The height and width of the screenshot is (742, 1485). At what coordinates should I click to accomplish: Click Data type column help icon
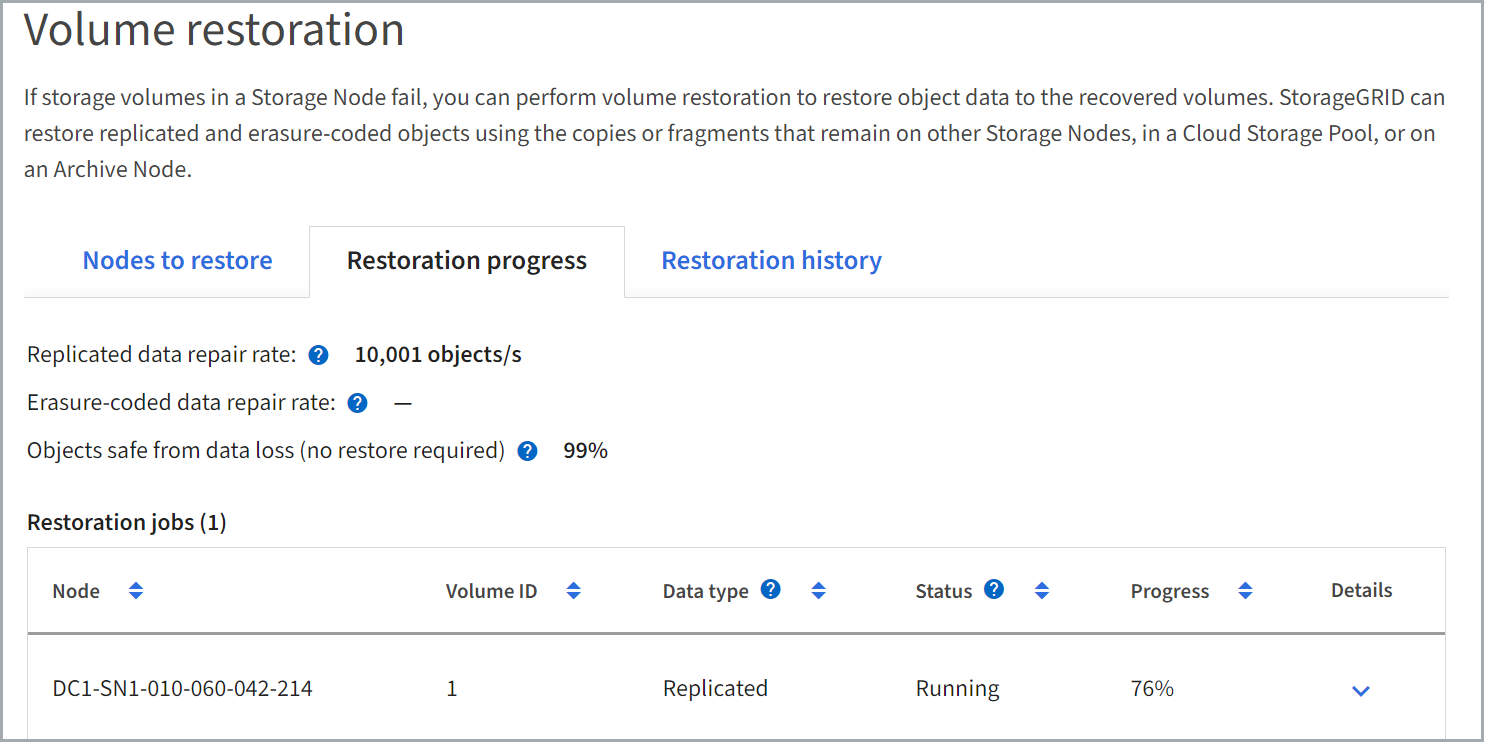(770, 590)
